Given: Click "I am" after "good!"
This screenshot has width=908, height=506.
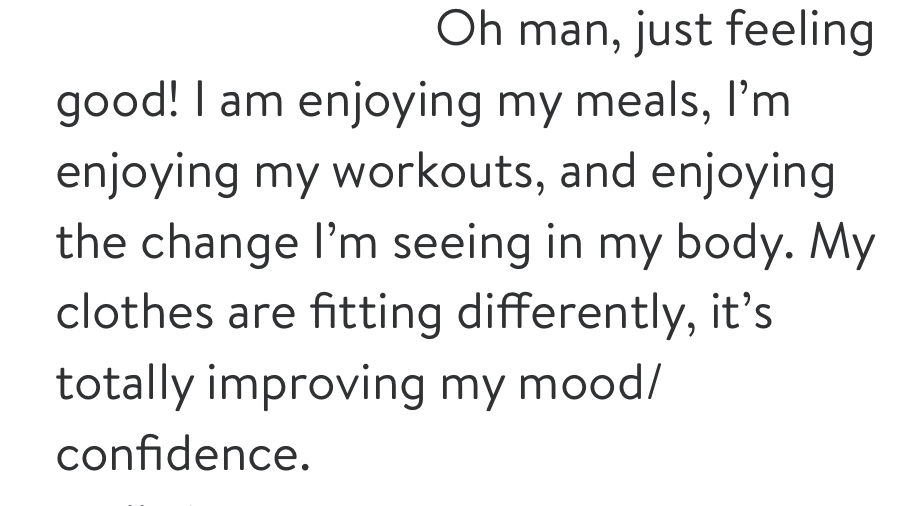Looking at the screenshot, I should point(239,101).
